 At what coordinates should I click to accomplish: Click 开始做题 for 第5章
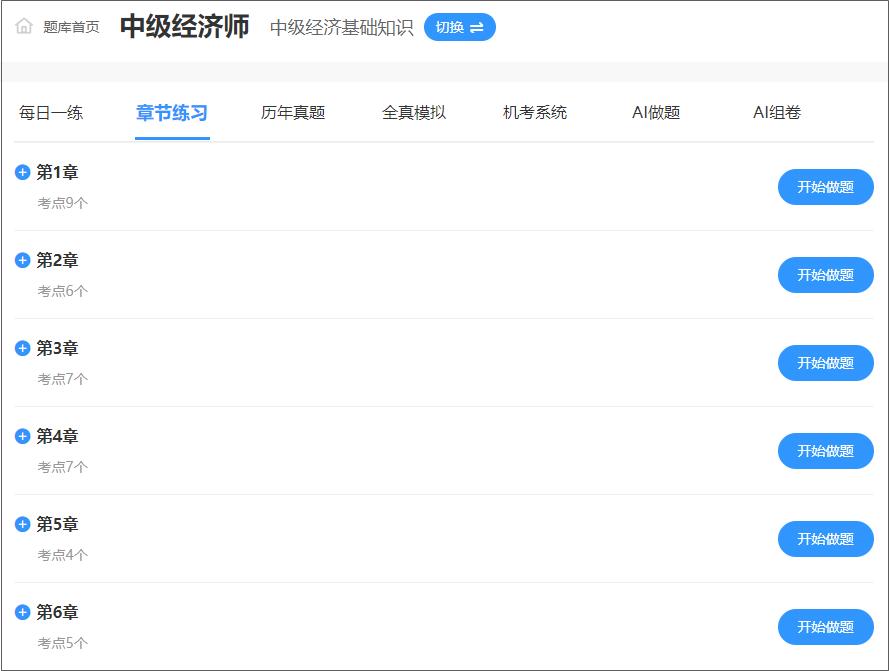click(x=825, y=539)
